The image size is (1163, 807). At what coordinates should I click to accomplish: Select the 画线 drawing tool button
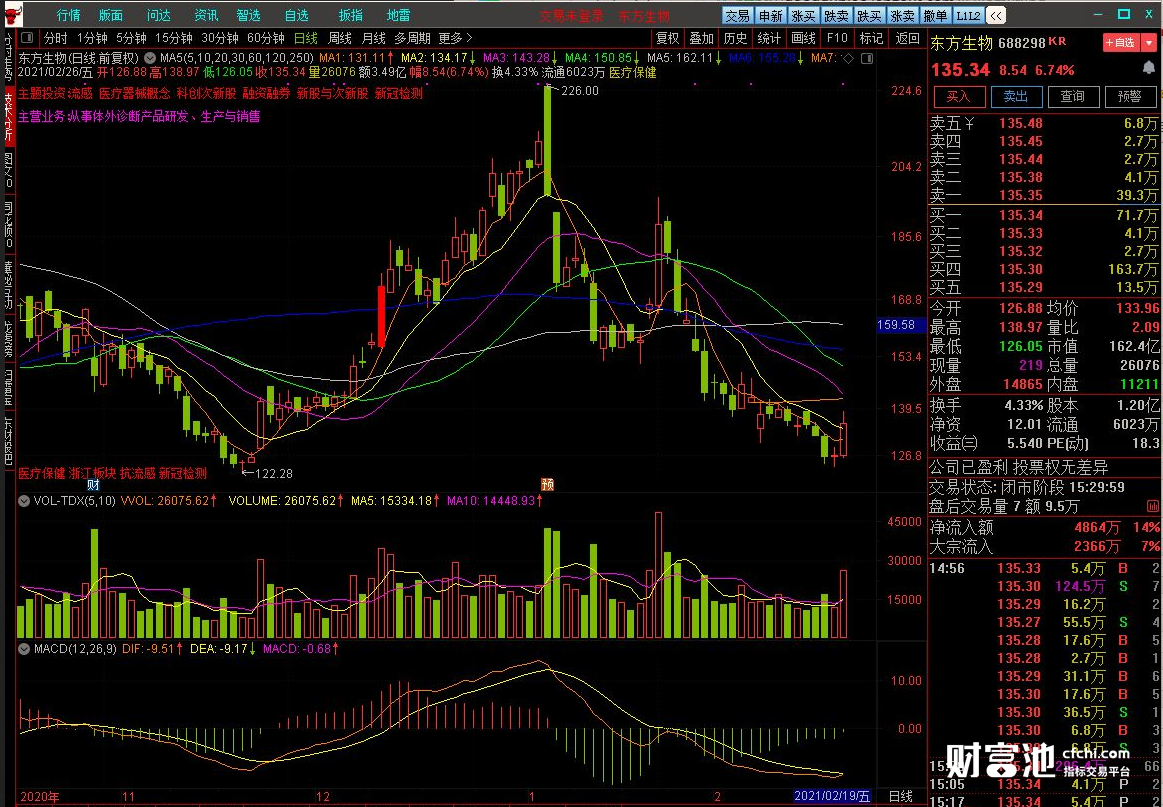[803, 38]
